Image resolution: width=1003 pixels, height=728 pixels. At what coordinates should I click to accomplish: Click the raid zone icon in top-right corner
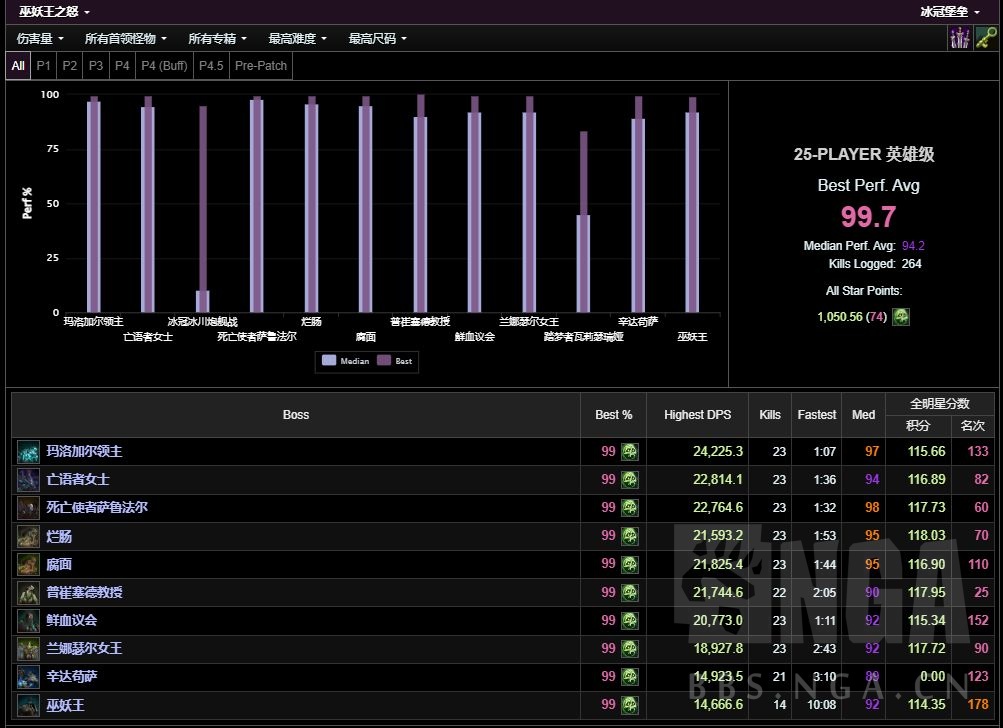[x=960, y=38]
